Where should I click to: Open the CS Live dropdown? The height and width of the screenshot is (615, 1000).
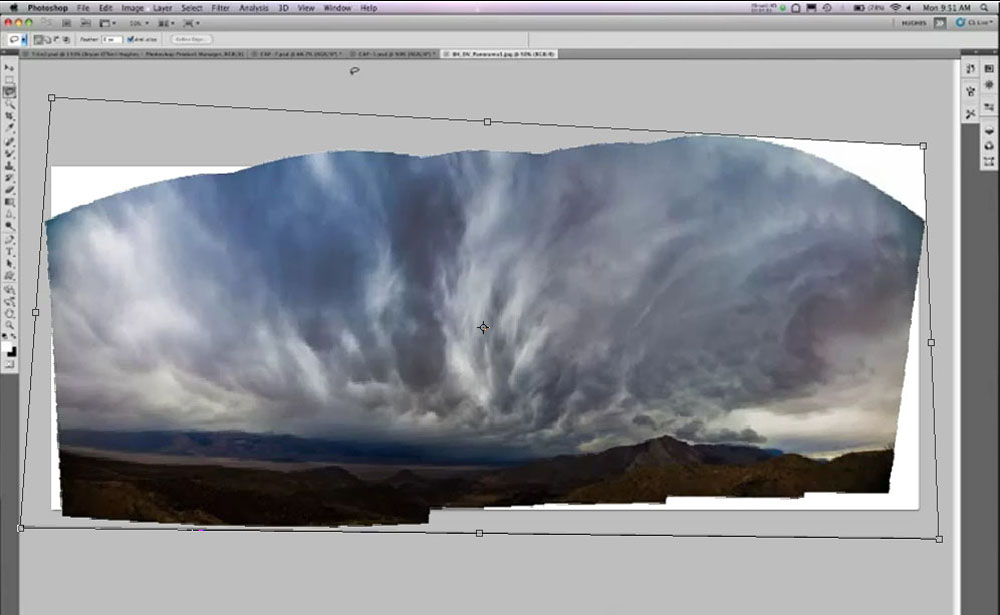(x=973, y=23)
